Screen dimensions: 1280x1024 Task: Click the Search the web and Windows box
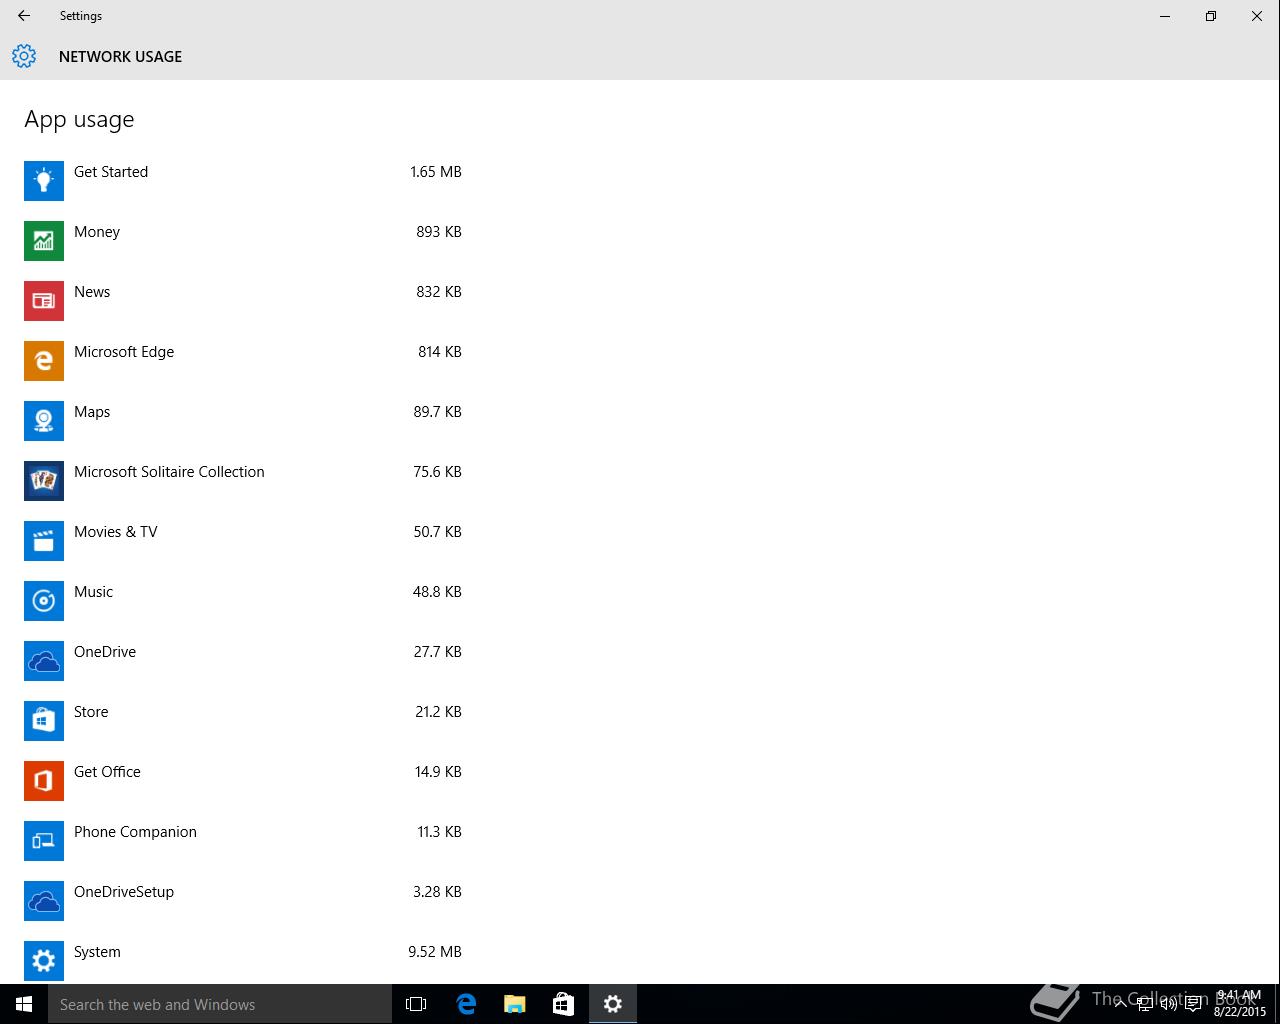click(220, 1004)
